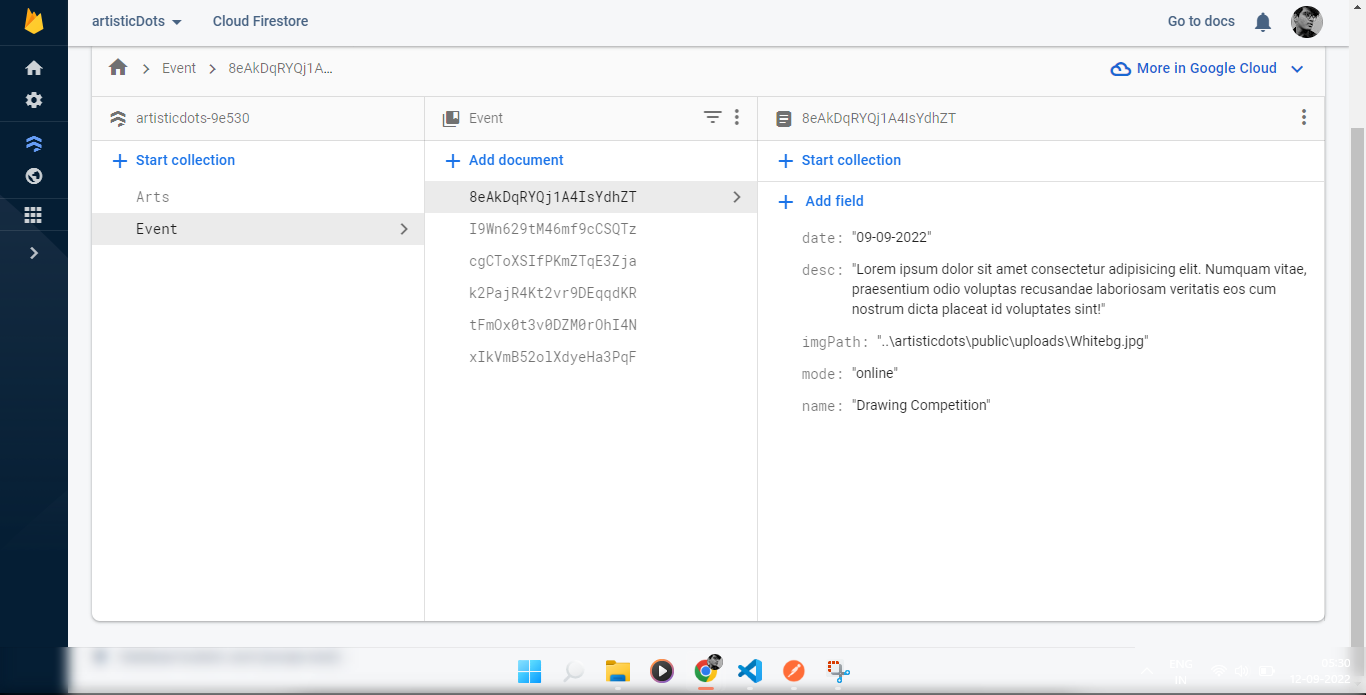The width and height of the screenshot is (1366, 695).
Task: Open the artisticDots project switcher dropdown
Action: point(137,21)
